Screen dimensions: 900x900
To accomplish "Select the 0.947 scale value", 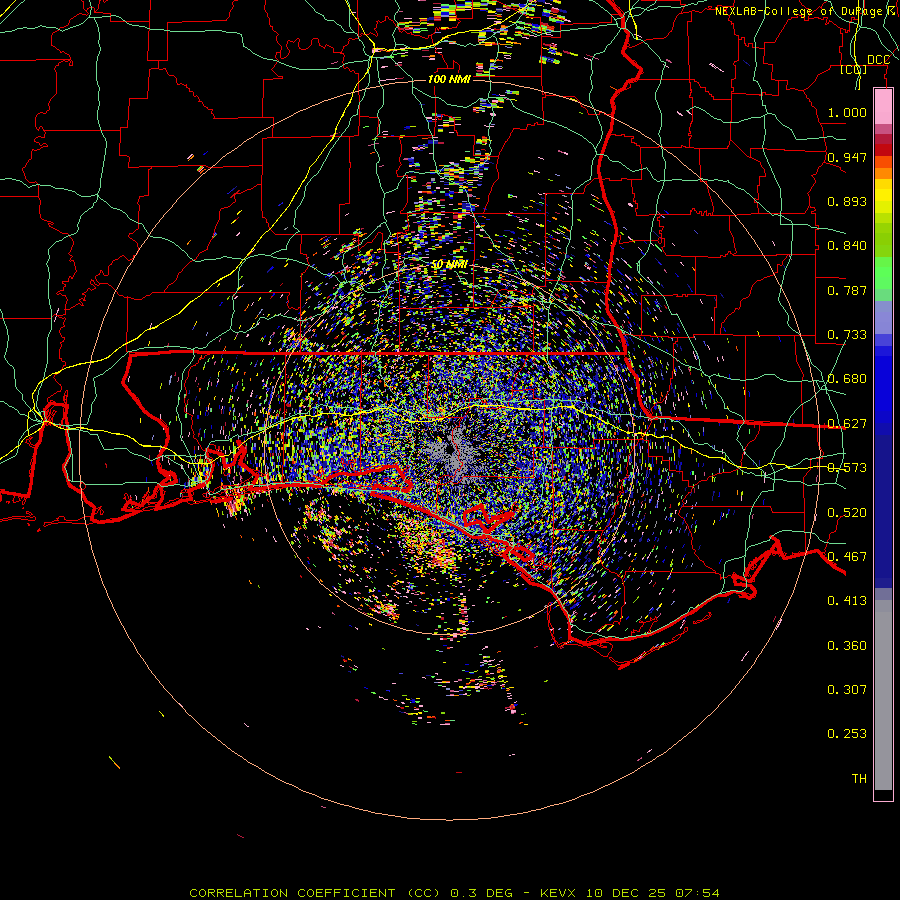I will tap(847, 157).
